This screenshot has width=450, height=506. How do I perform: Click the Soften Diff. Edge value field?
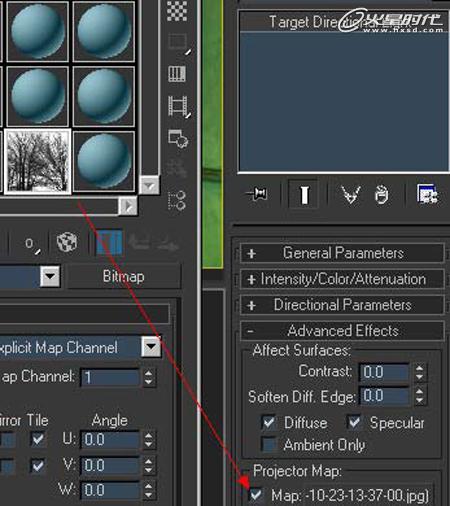[x=384, y=396]
